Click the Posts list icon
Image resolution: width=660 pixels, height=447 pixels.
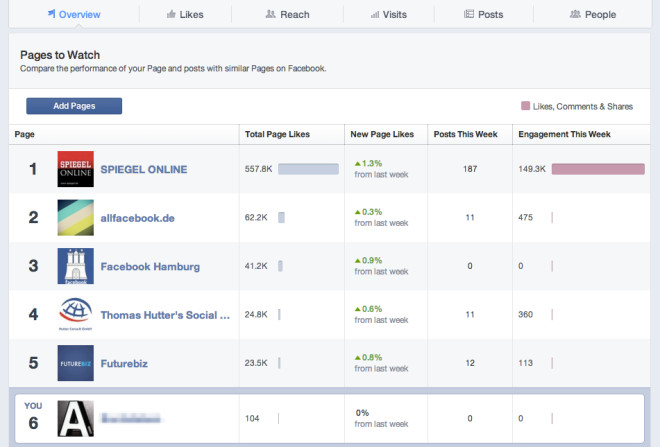click(x=468, y=14)
